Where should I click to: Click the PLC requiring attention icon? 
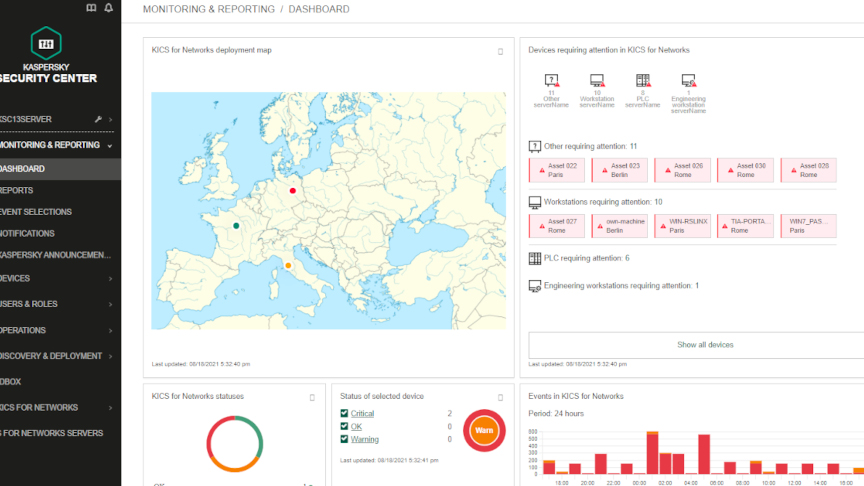point(534,258)
